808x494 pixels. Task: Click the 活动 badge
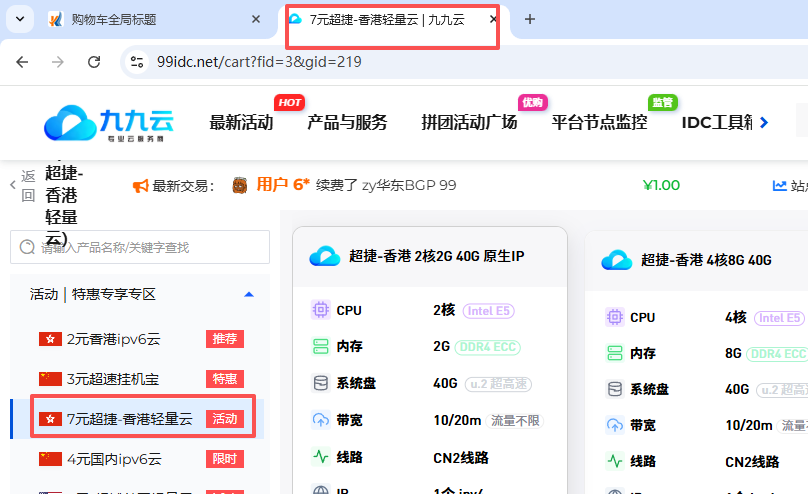[x=225, y=419]
